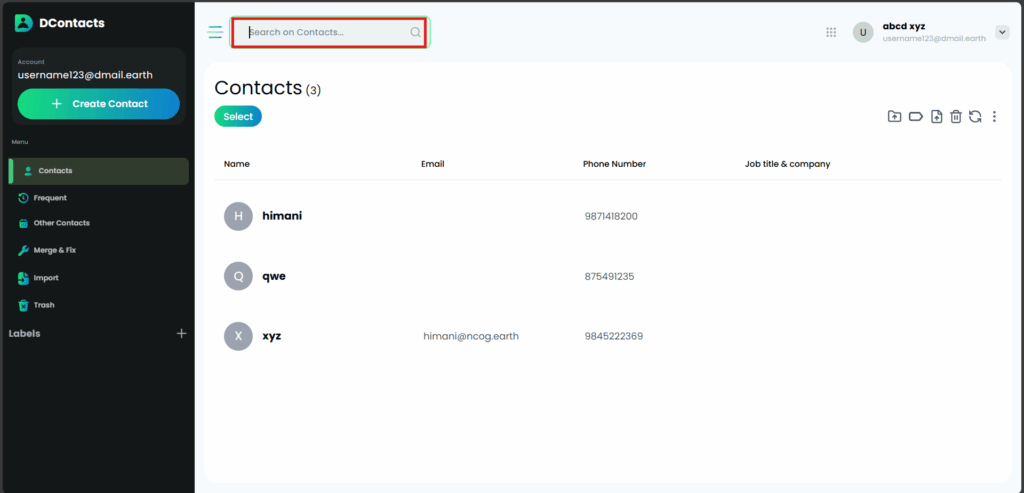Open the apps grid launcher icon
This screenshot has width=1024, height=493.
tap(831, 32)
